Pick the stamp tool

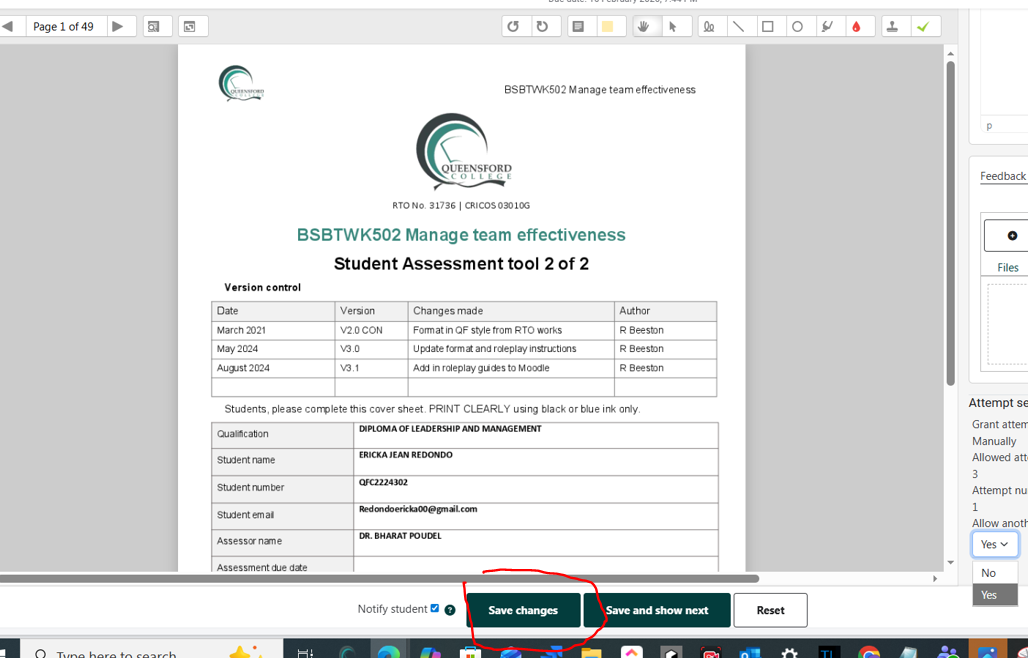892,26
